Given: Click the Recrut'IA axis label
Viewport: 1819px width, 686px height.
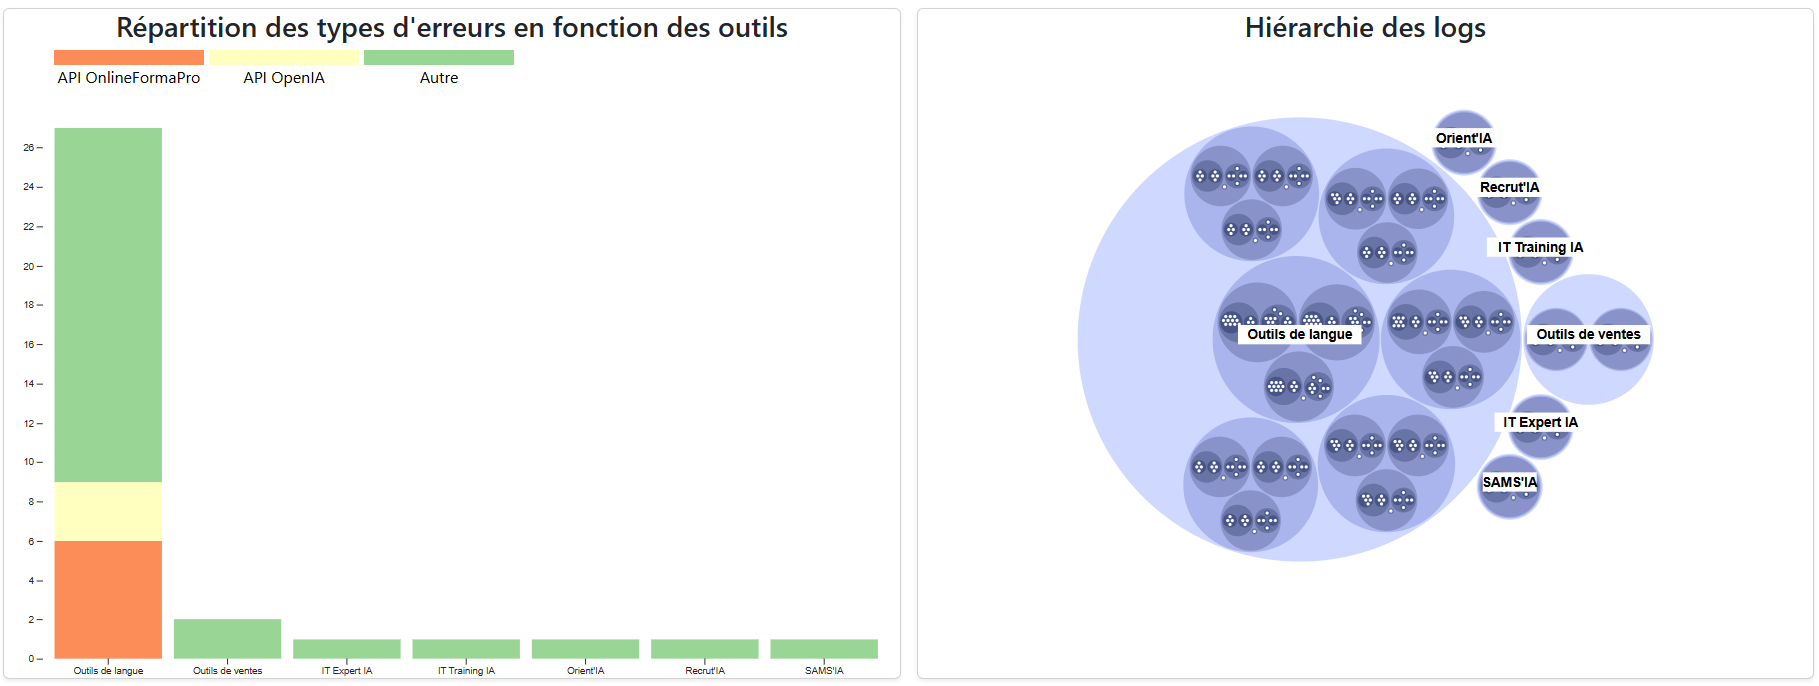Looking at the screenshot, I should pos(705,671).
